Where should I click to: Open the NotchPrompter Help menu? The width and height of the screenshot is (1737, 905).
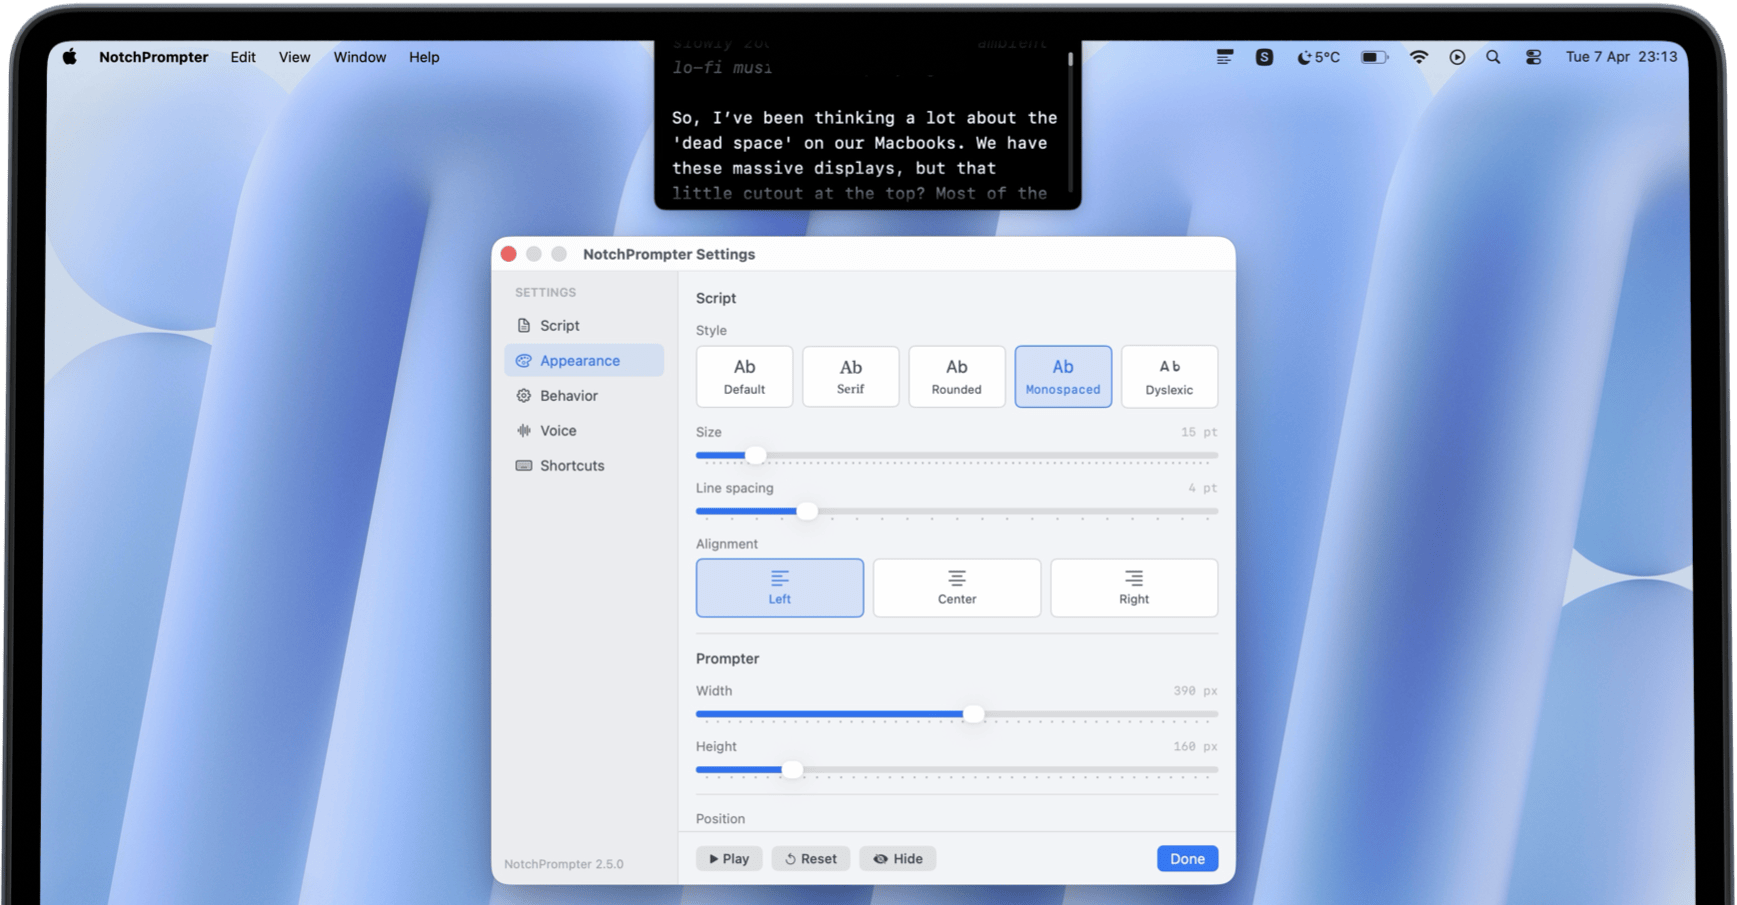[x=424, y=57]
